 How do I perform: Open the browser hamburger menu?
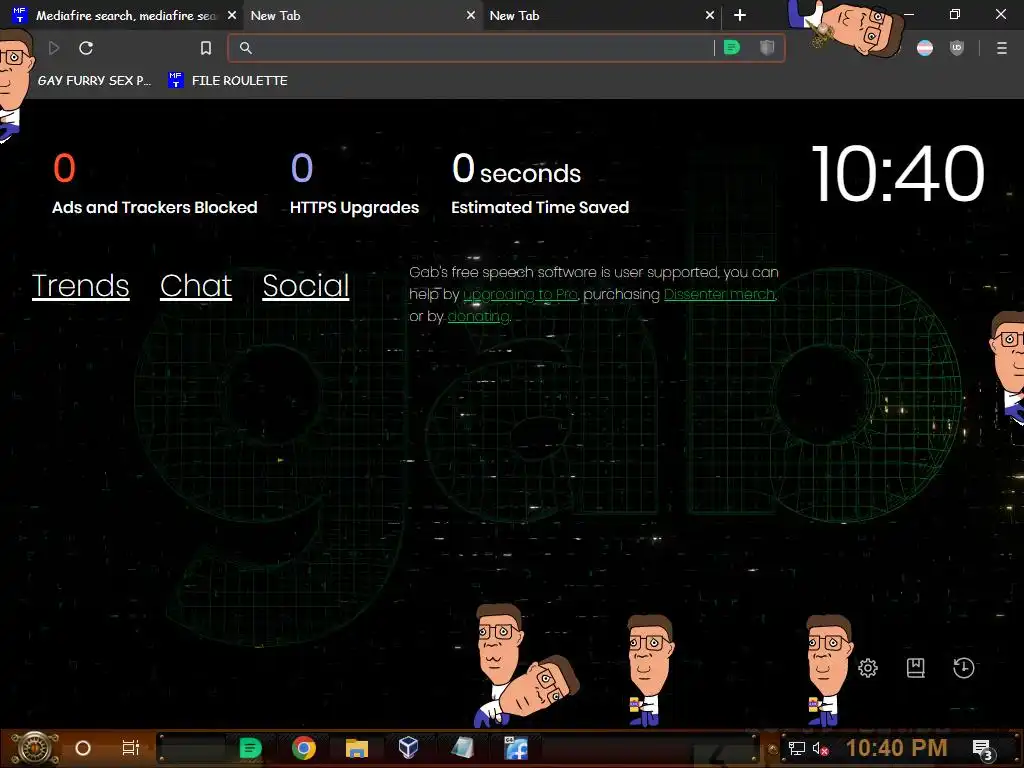point(1002,48)
